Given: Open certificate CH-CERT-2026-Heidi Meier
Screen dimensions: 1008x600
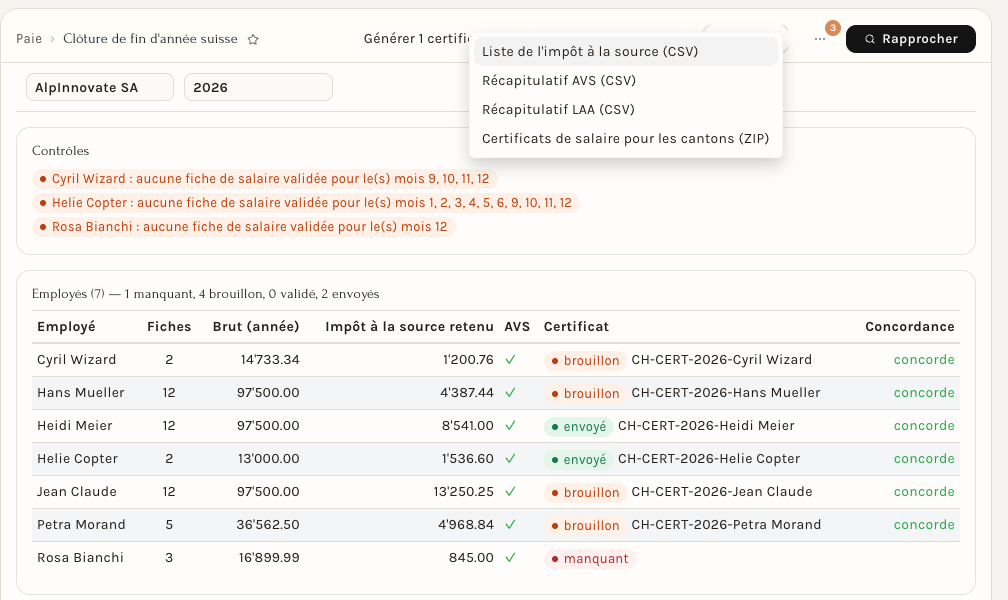Looking at the screenshot, I should pyautogui.click(x=706, y=426).
